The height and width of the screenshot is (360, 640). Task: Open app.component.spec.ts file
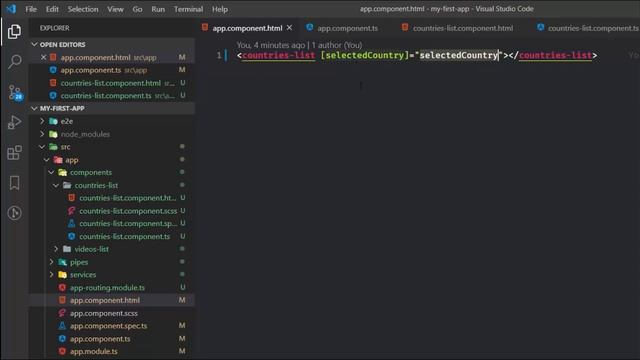[112, 326]
